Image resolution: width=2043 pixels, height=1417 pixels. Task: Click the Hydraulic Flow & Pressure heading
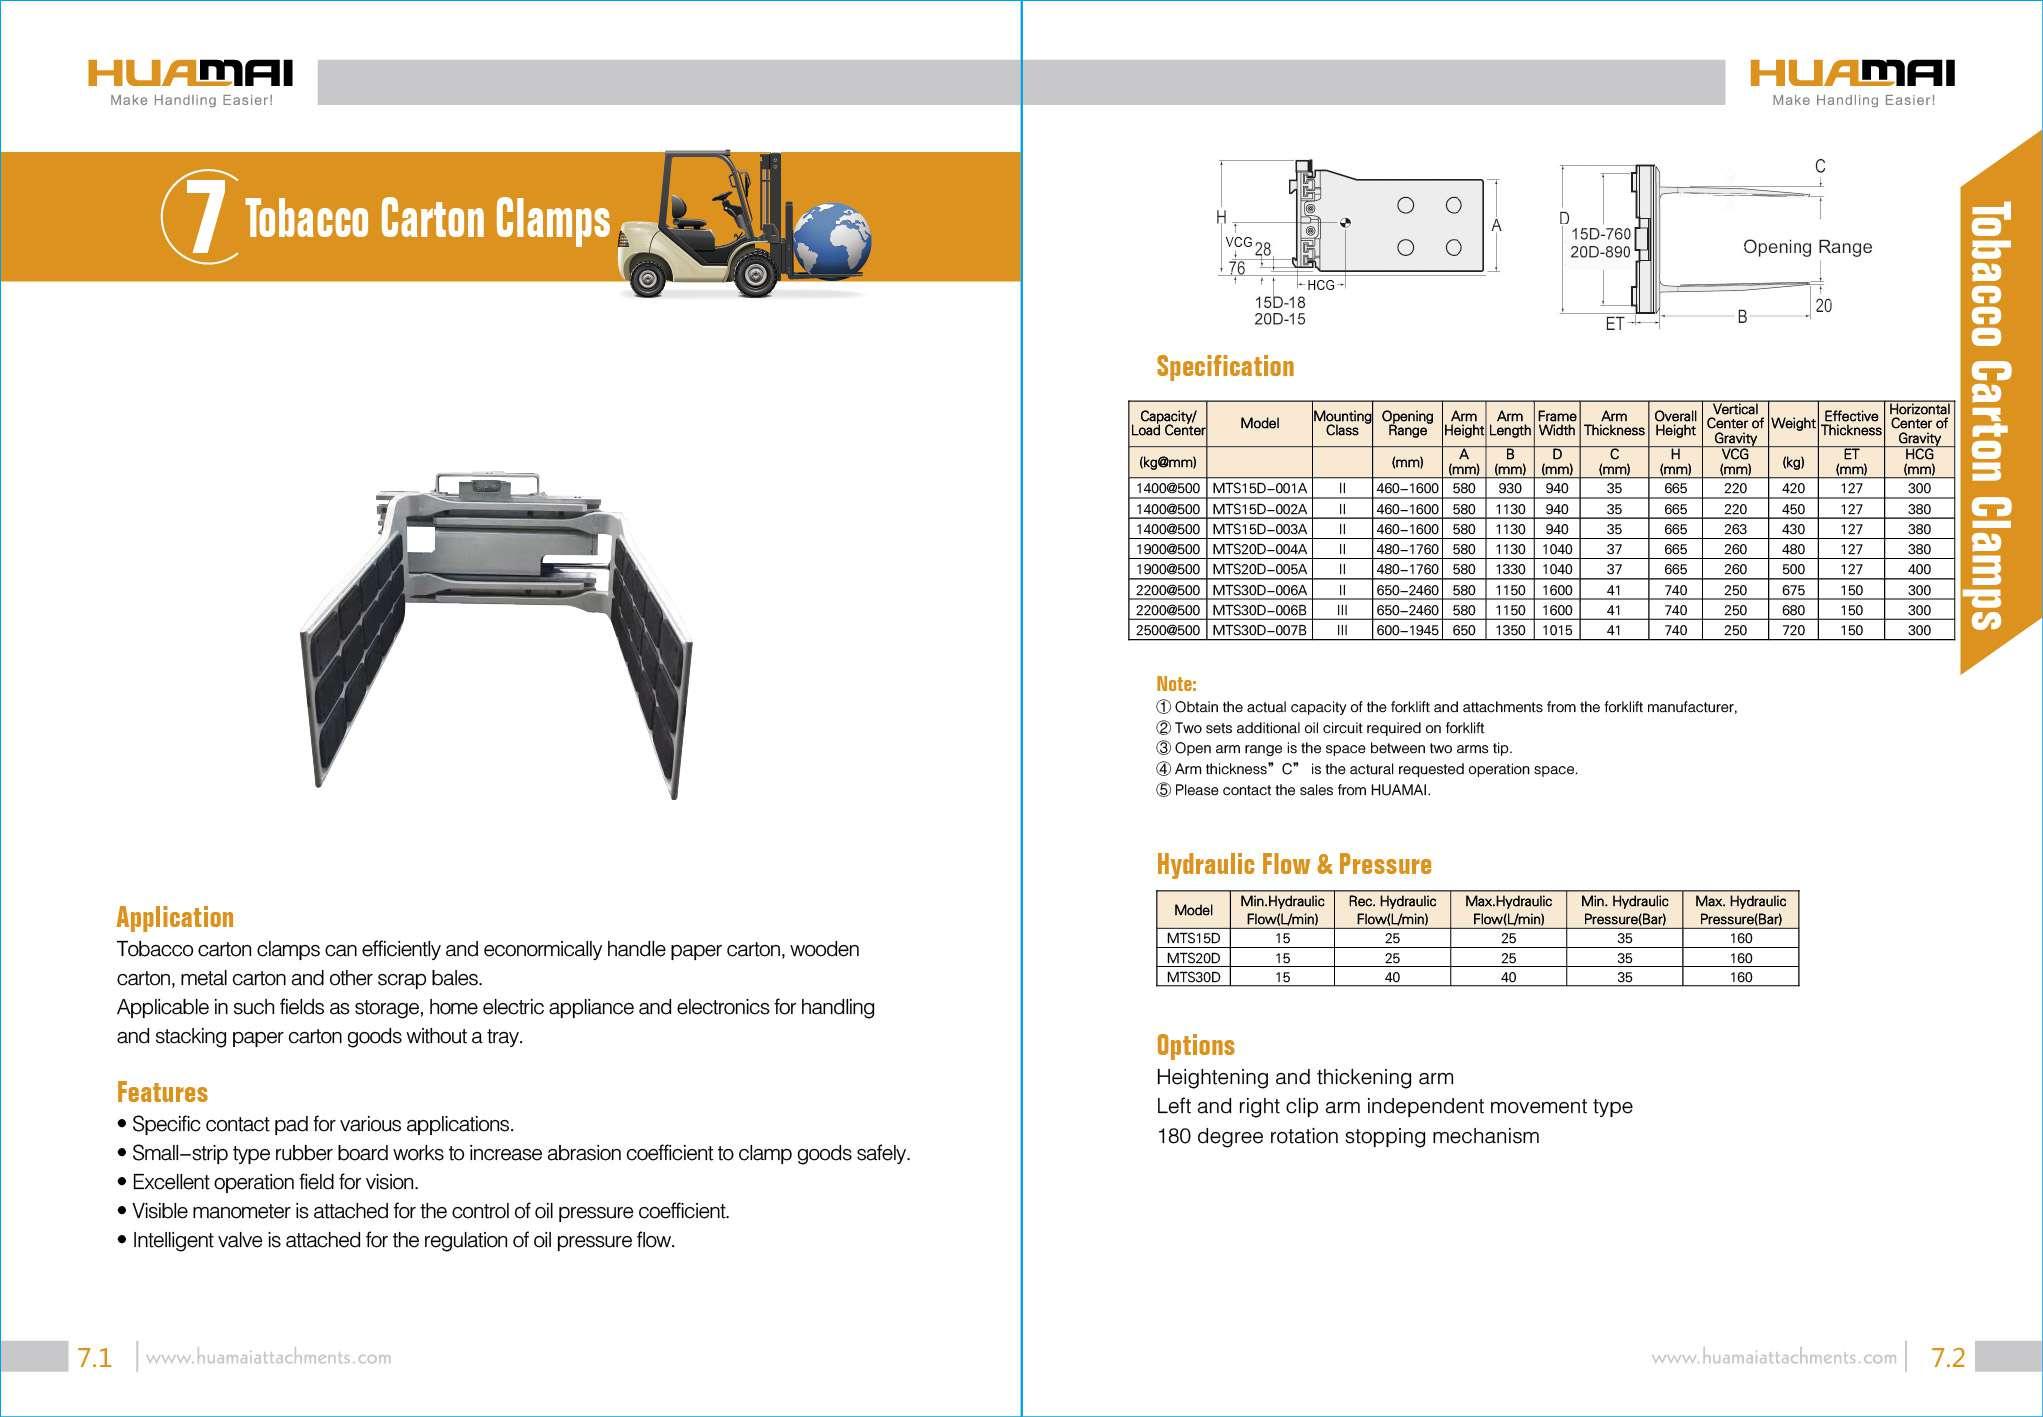point(1293,864)
